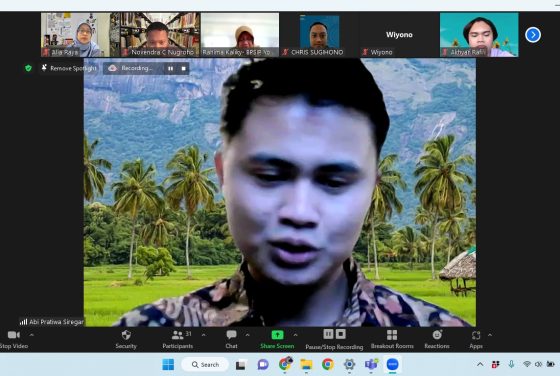Screen dimensions: 560x376
Task: Open Windows Start menu
Action: 168,364
